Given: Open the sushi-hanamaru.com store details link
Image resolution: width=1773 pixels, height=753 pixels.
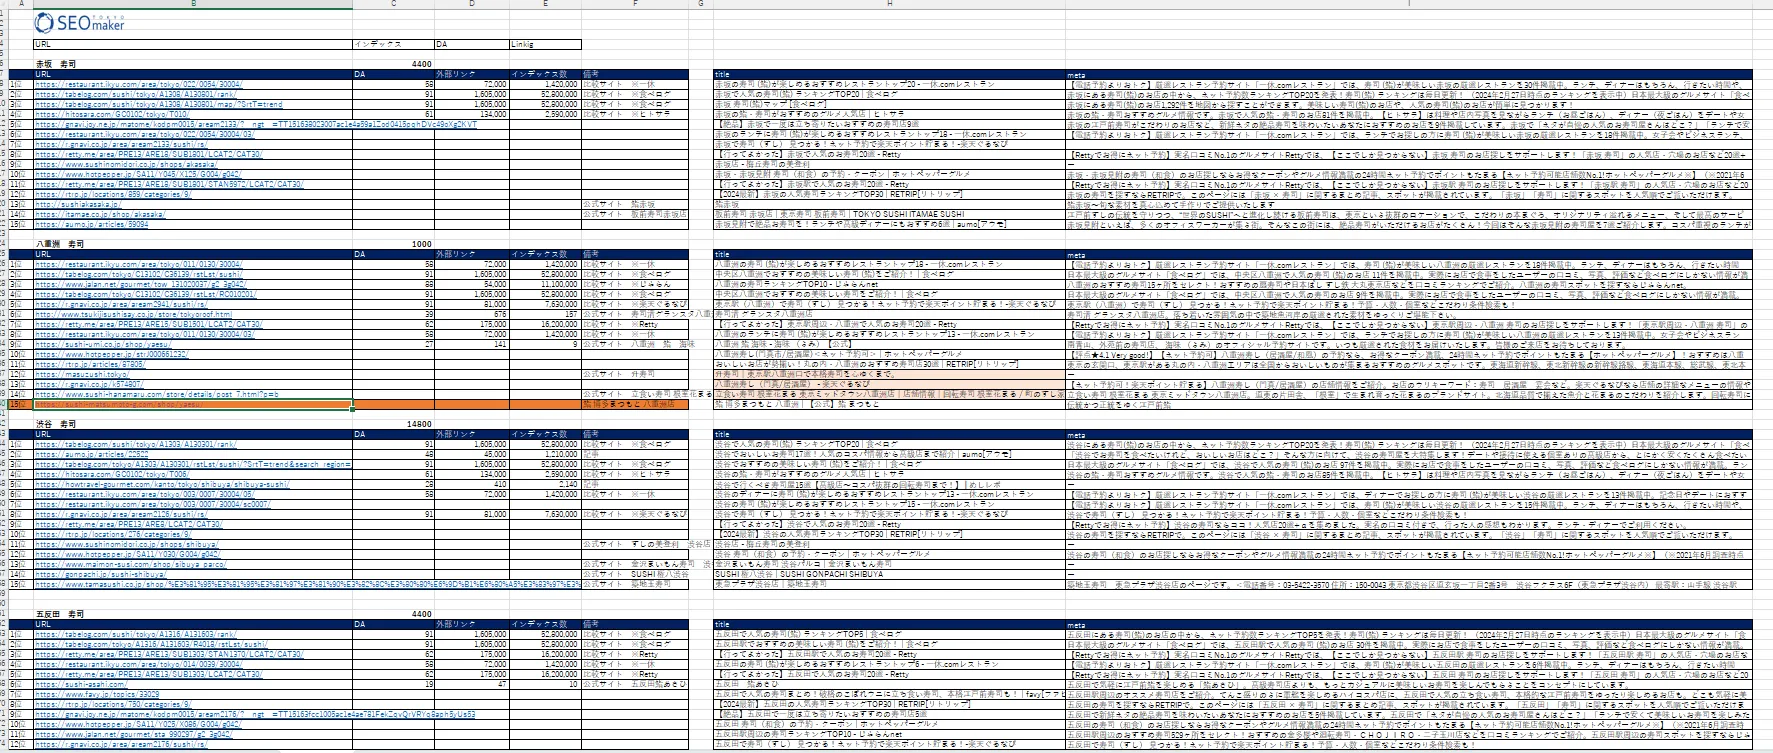Looking at the screenshot, I should 157,394.
